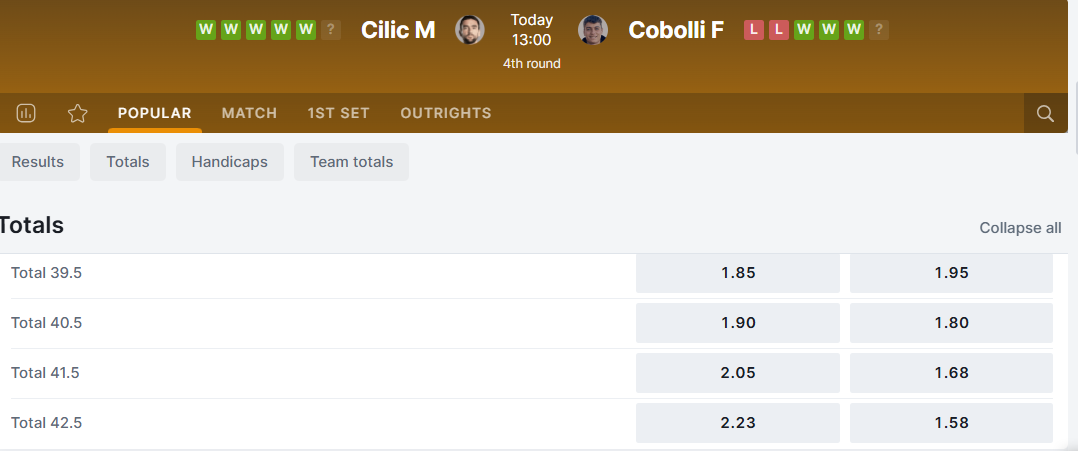The height and width of the screenshot is (451, 1078).
Task: Switch to the 1ST SET tab
Action: tap(338, 113)
